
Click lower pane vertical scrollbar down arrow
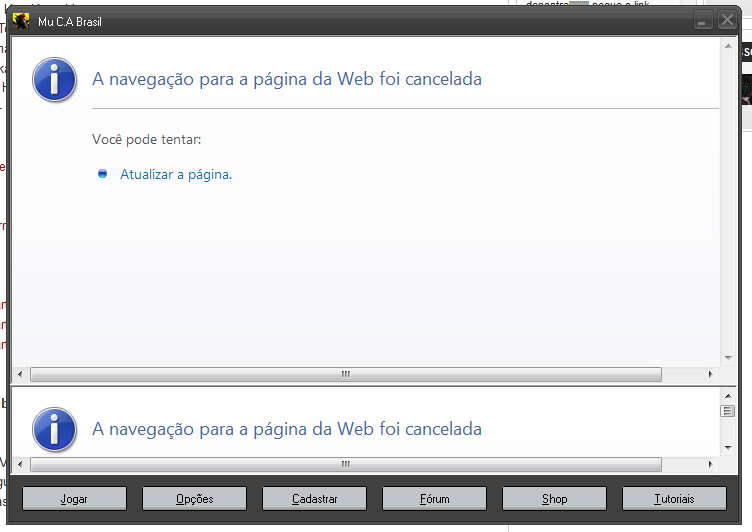(728, 447)
